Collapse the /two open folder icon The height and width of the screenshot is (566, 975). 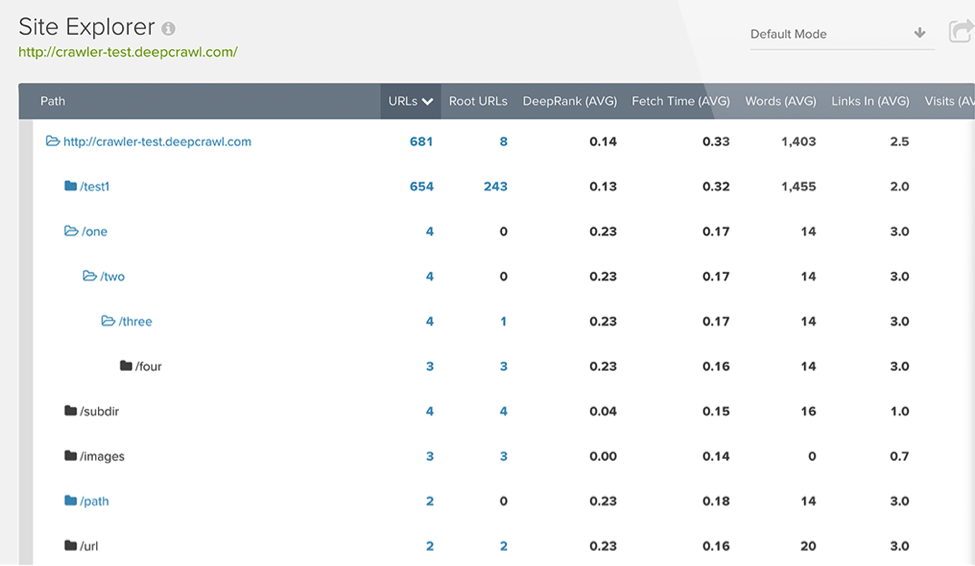click(90, 276)
